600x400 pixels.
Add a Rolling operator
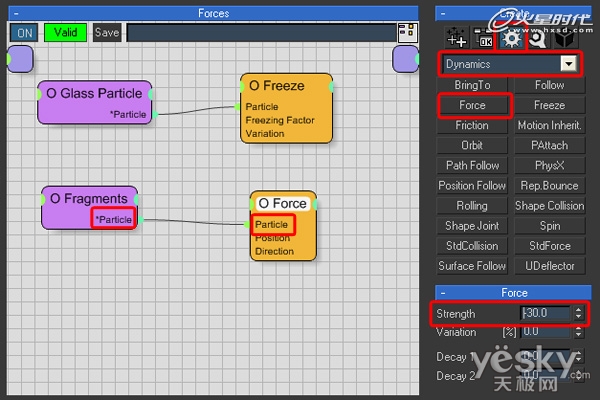click(x=472, y=206)
